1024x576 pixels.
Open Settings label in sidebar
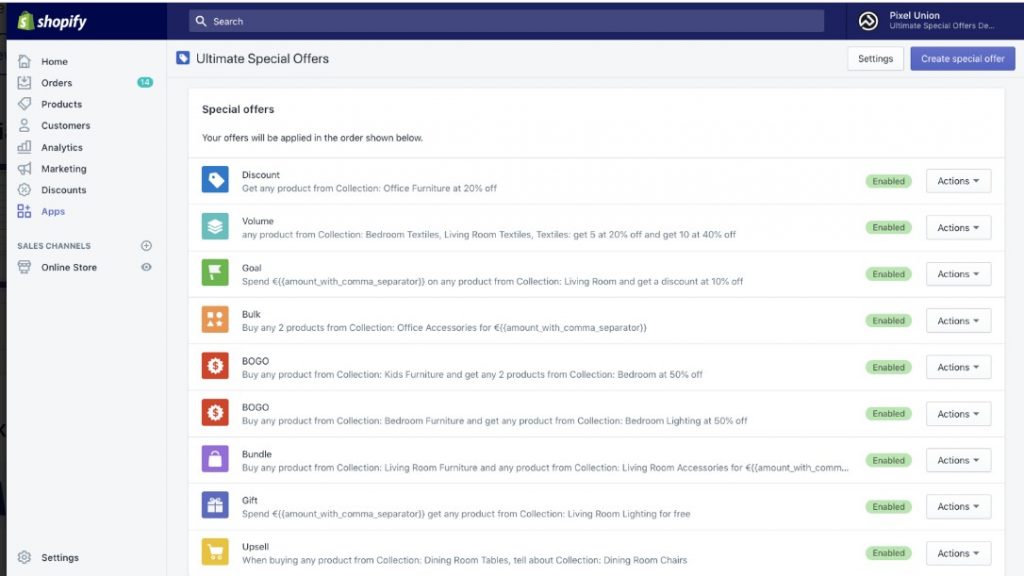(59, 558)
